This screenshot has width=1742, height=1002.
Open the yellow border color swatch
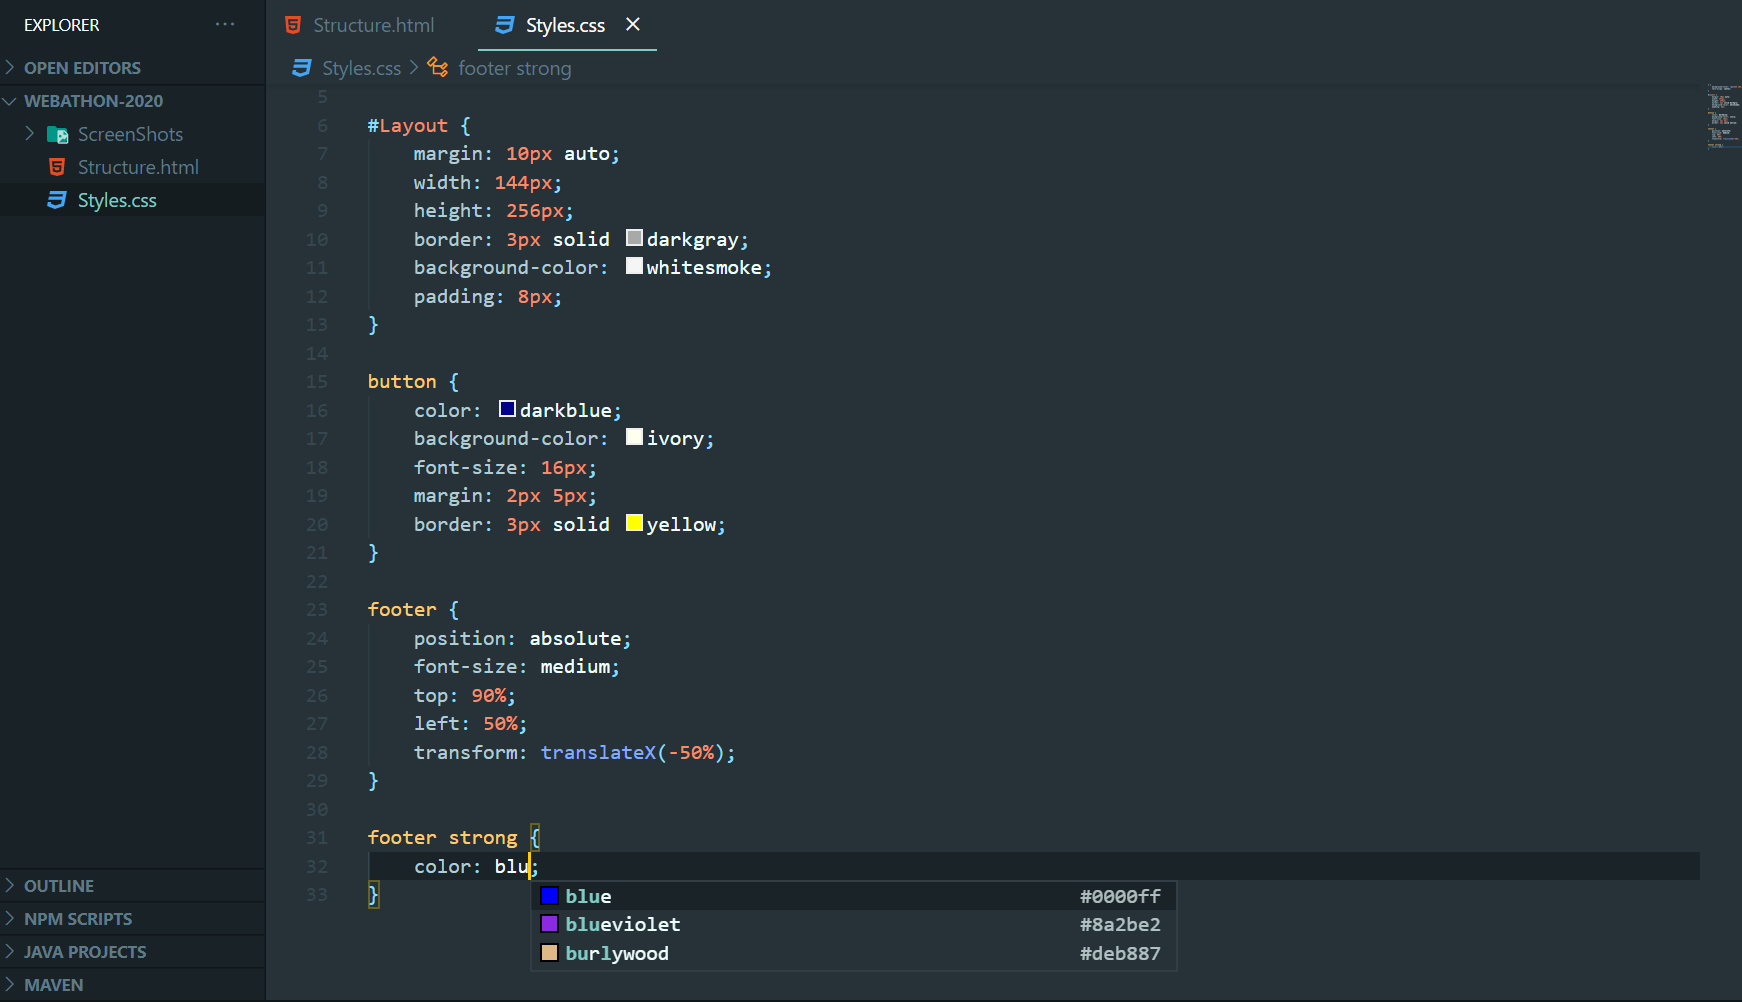[634, 523]
